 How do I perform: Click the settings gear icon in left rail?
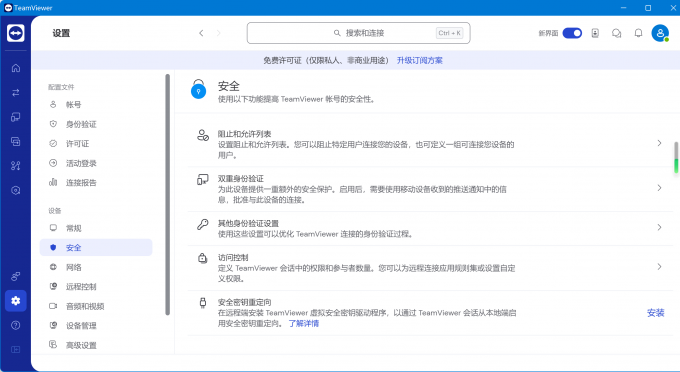tap(16, 300)
